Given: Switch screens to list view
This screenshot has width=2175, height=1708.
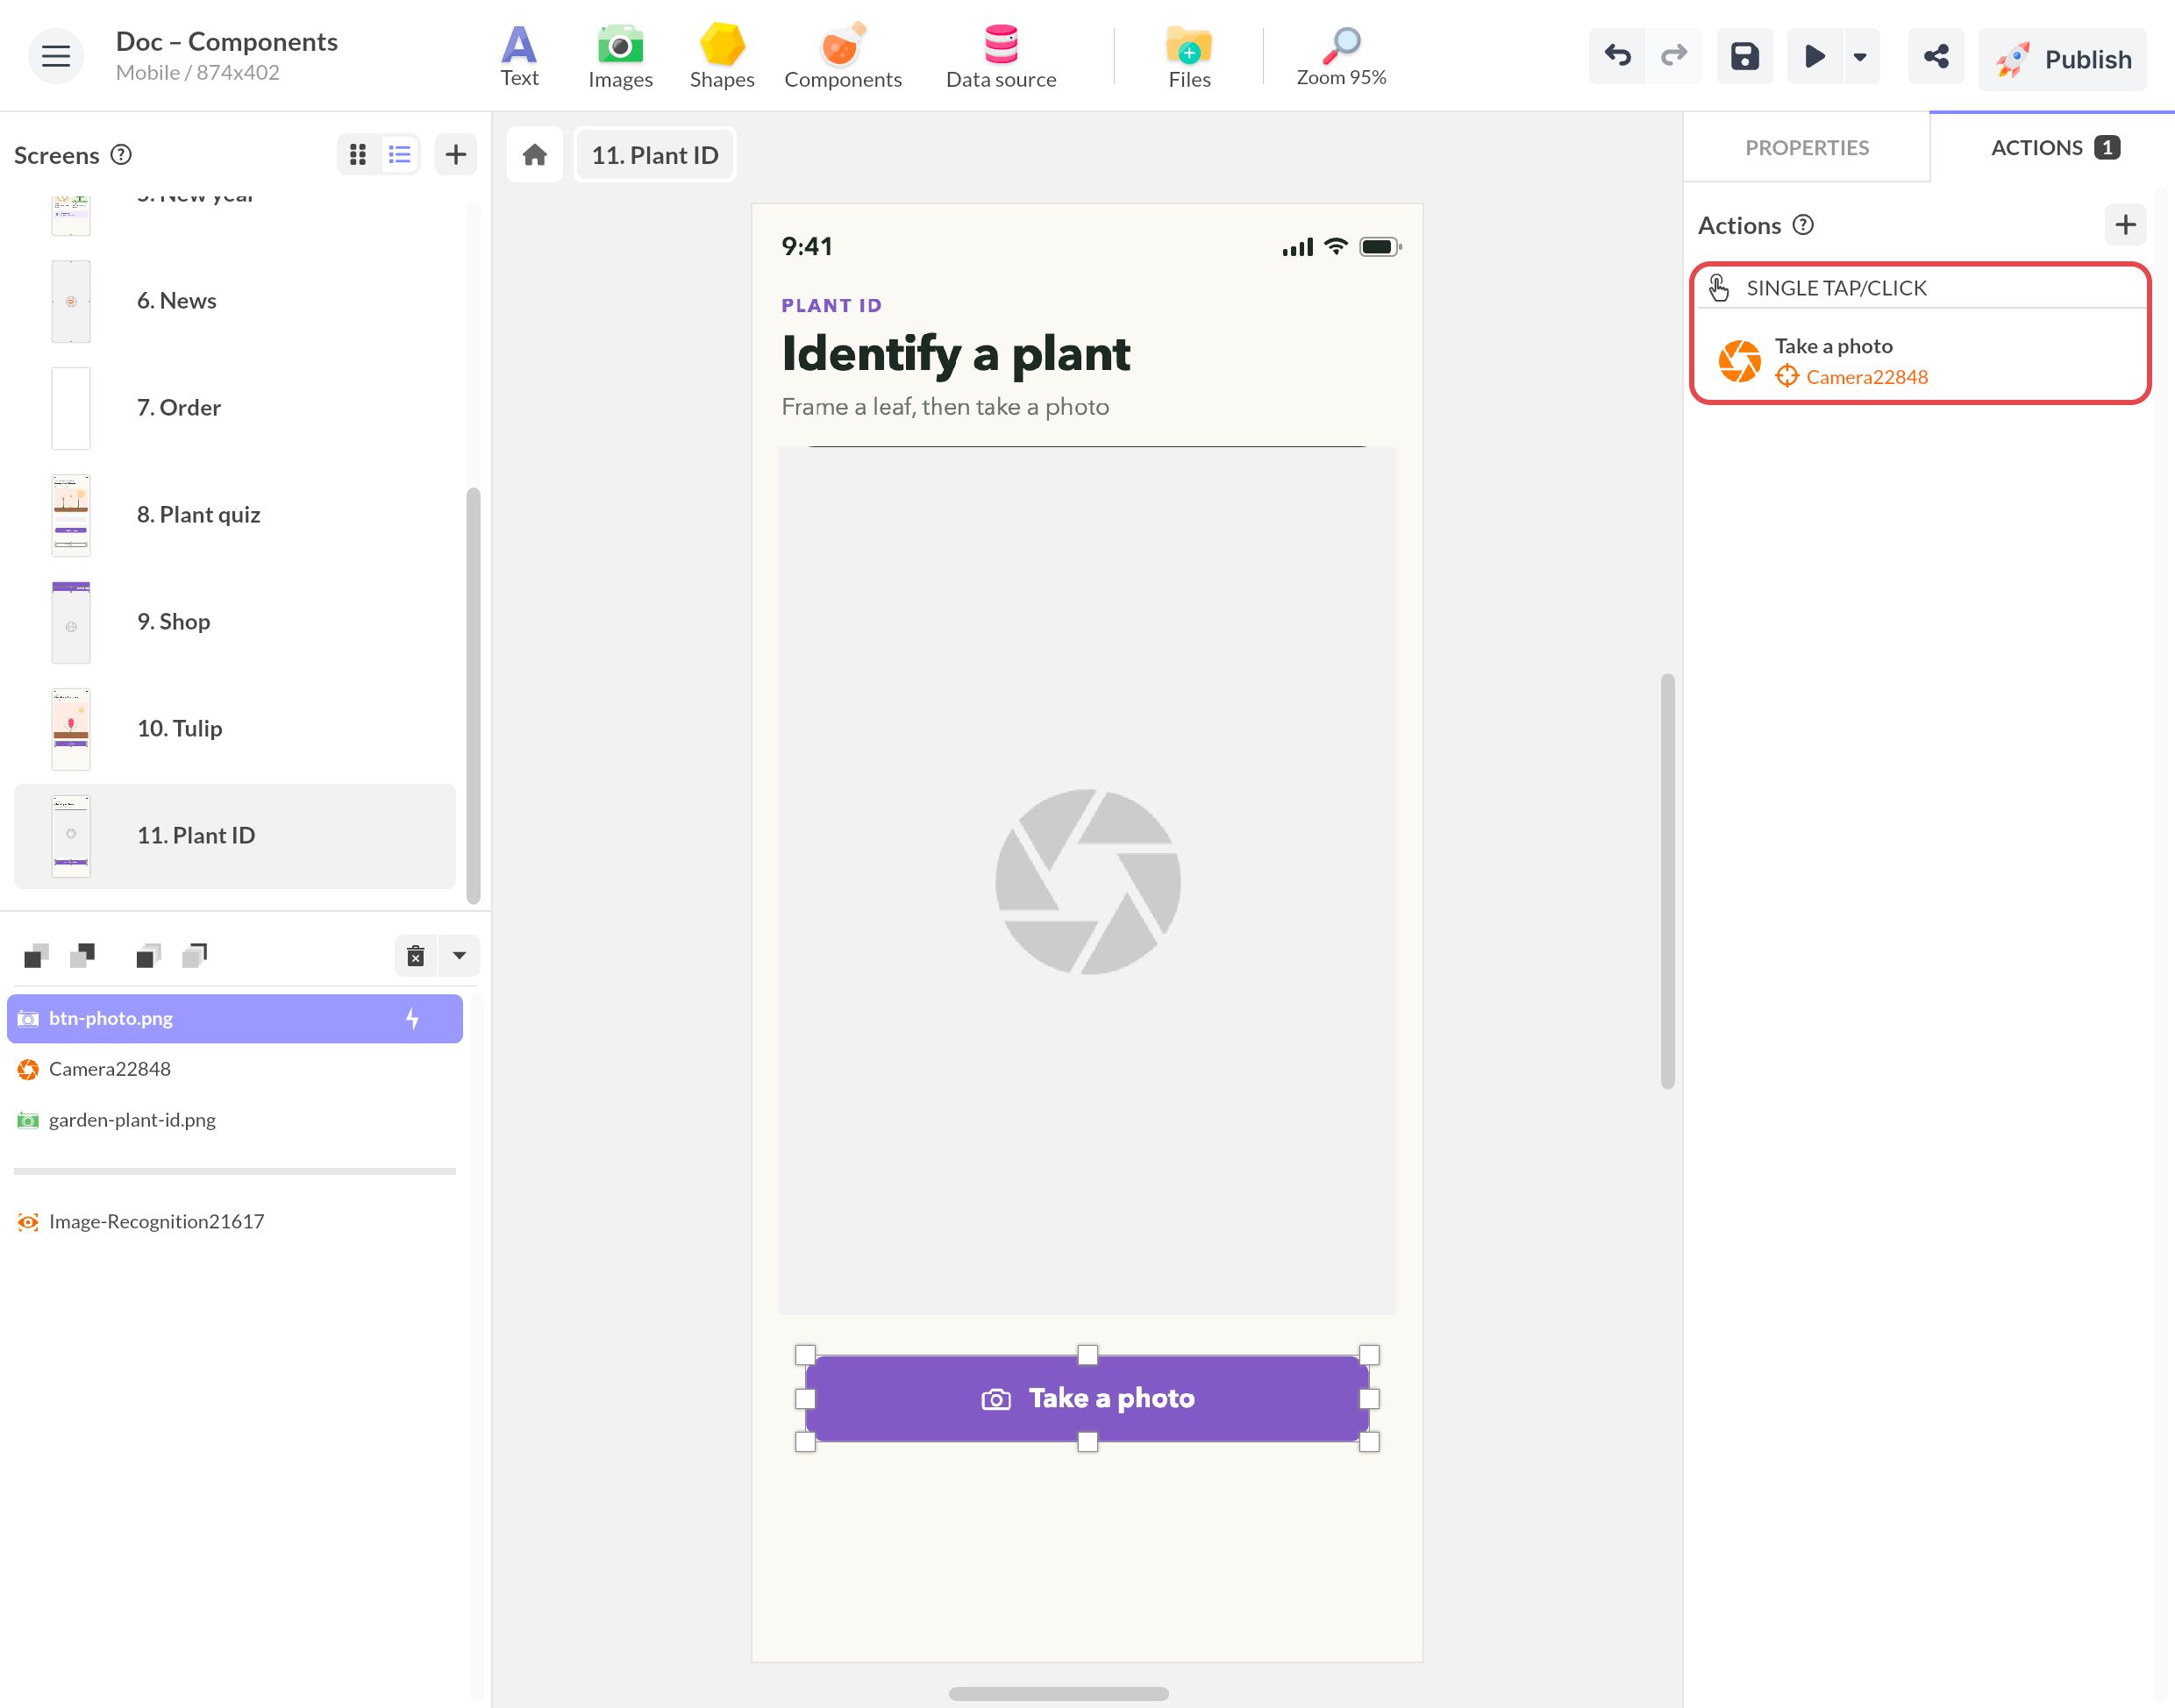Looking at the screenshot, I should pos(400,154).
